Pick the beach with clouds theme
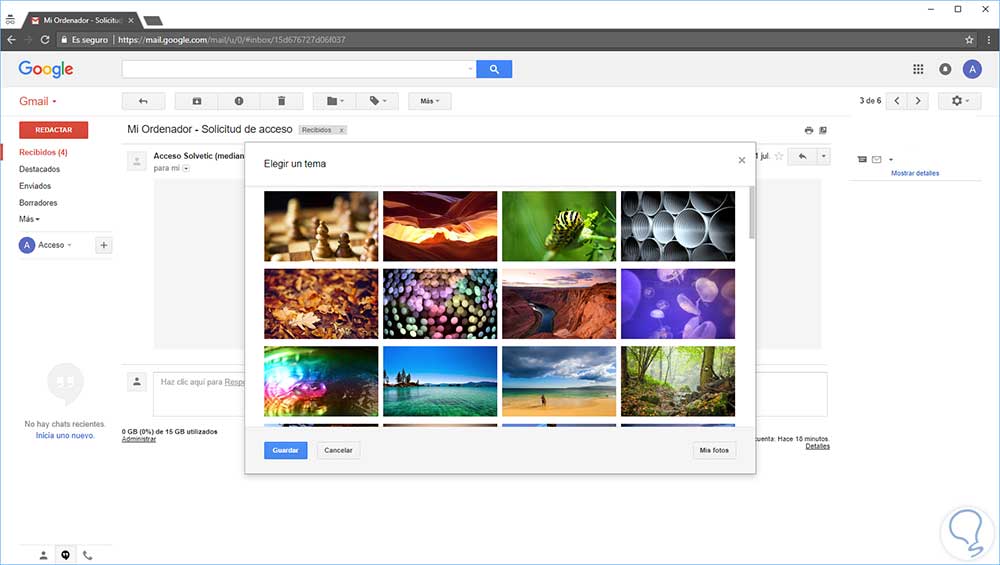The height and width of the screenshot is (565, 1000). coord(559,381)
